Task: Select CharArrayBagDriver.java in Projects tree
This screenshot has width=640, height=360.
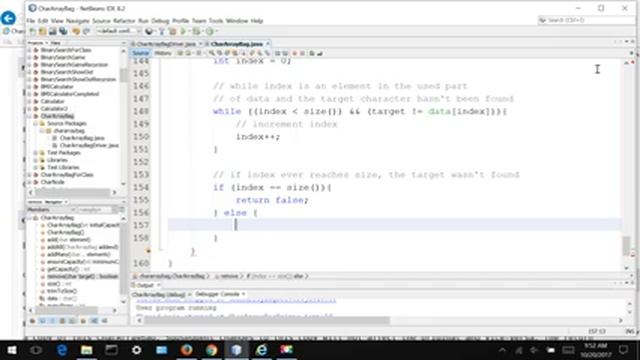Action: tap(89, 145)
